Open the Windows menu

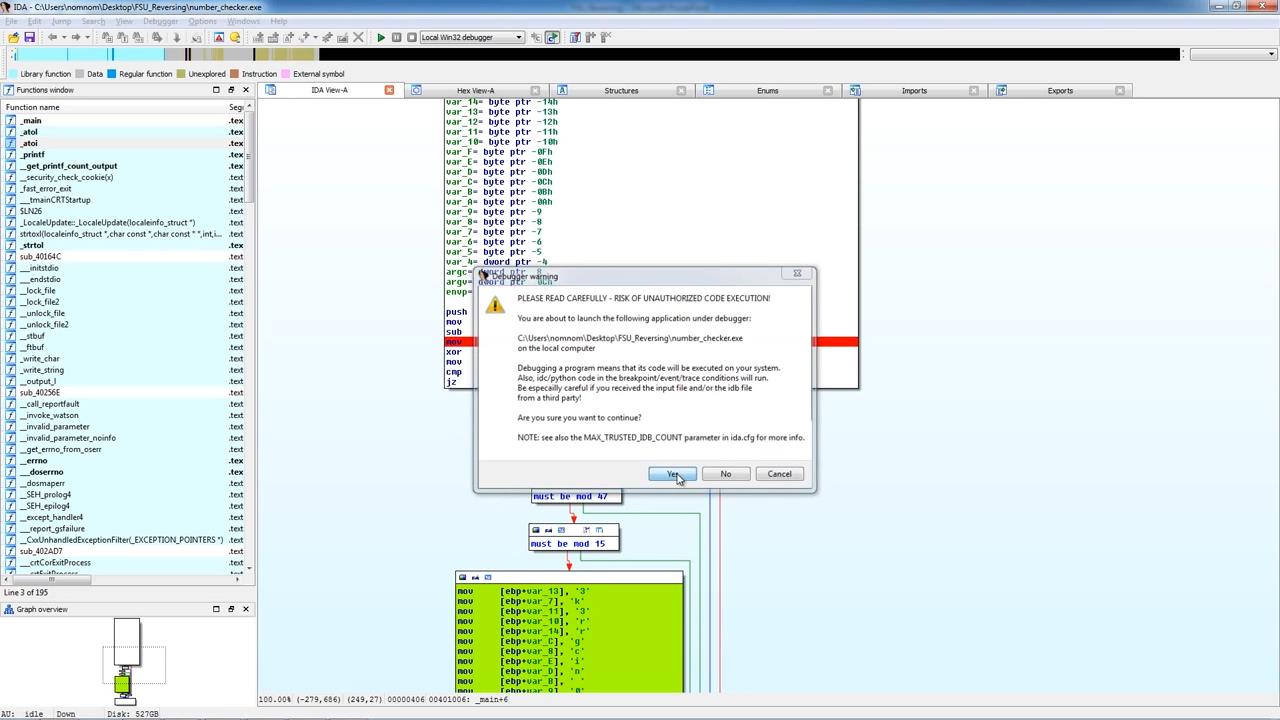[243, 21]
